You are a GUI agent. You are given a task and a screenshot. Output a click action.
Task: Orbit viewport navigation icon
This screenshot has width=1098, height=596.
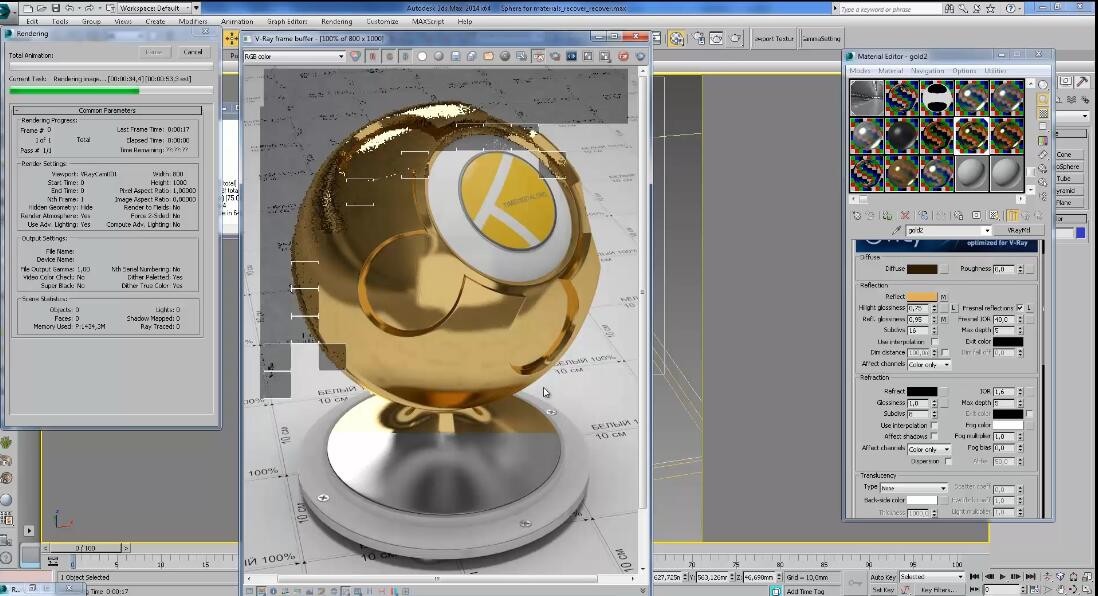pos(1073,590)
